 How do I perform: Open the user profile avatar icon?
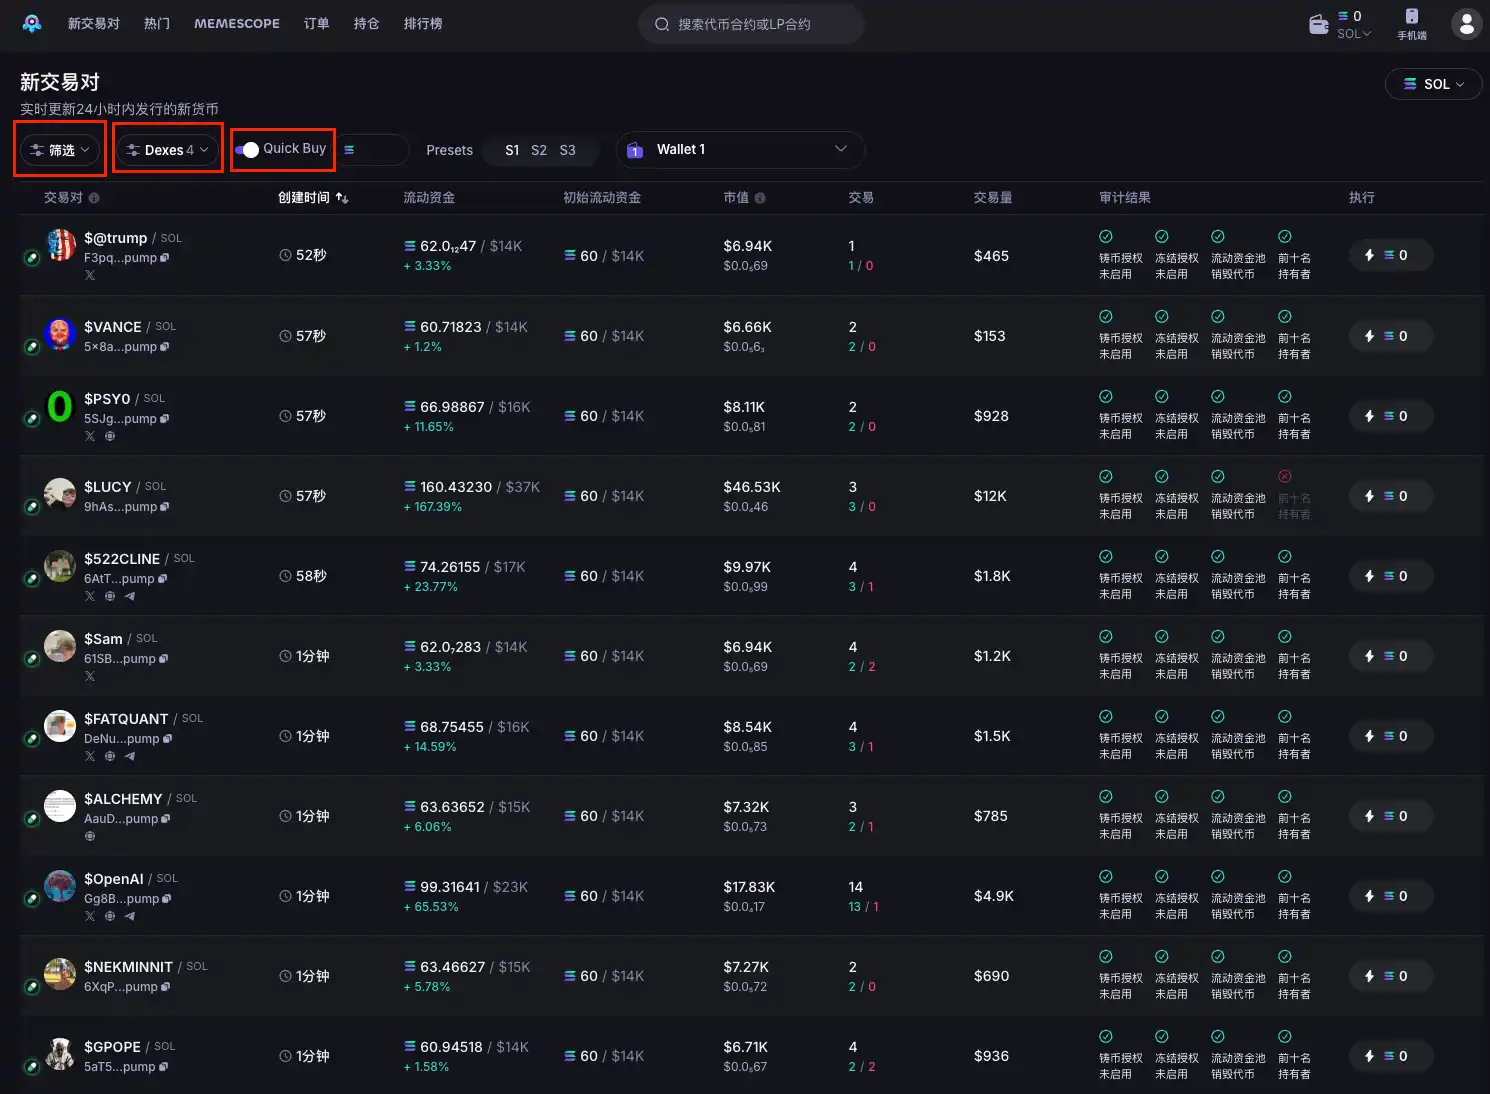click(x=1466, y=24)
